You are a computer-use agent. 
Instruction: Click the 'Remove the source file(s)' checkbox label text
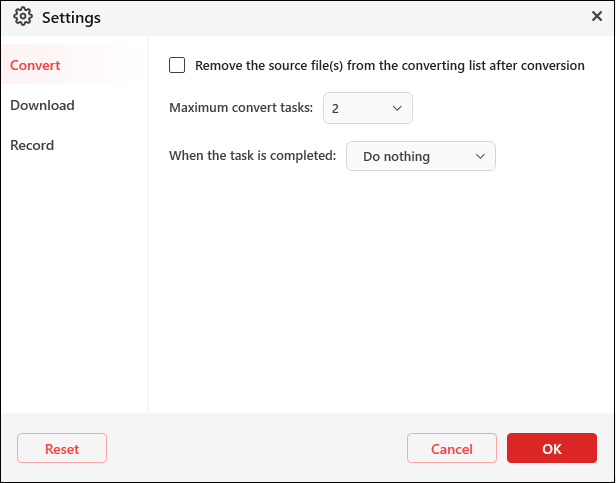[x=390, y=66]
